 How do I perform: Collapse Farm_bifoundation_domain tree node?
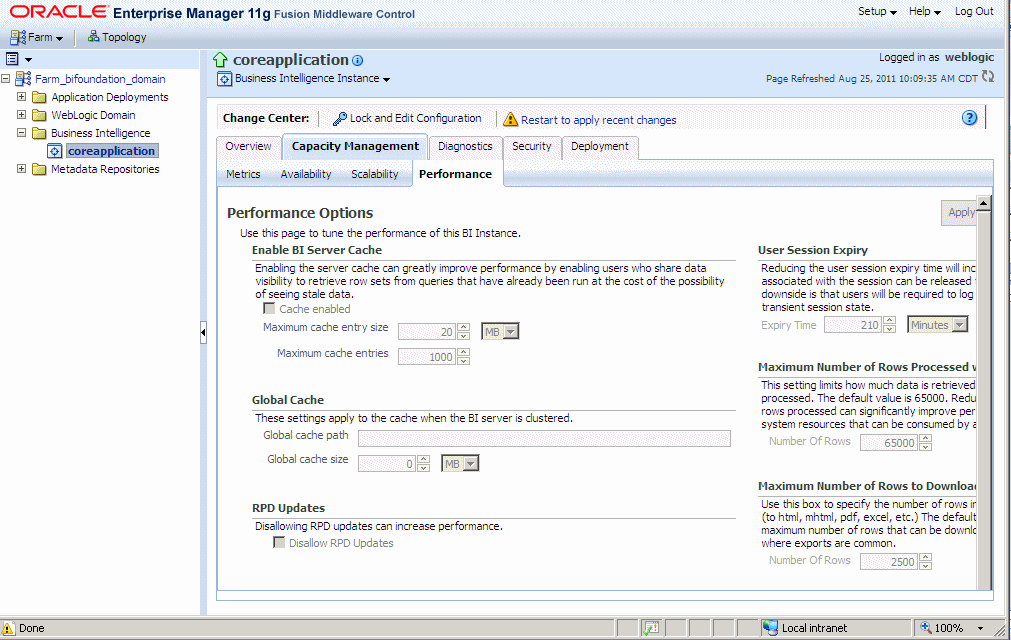pos(6,79)
